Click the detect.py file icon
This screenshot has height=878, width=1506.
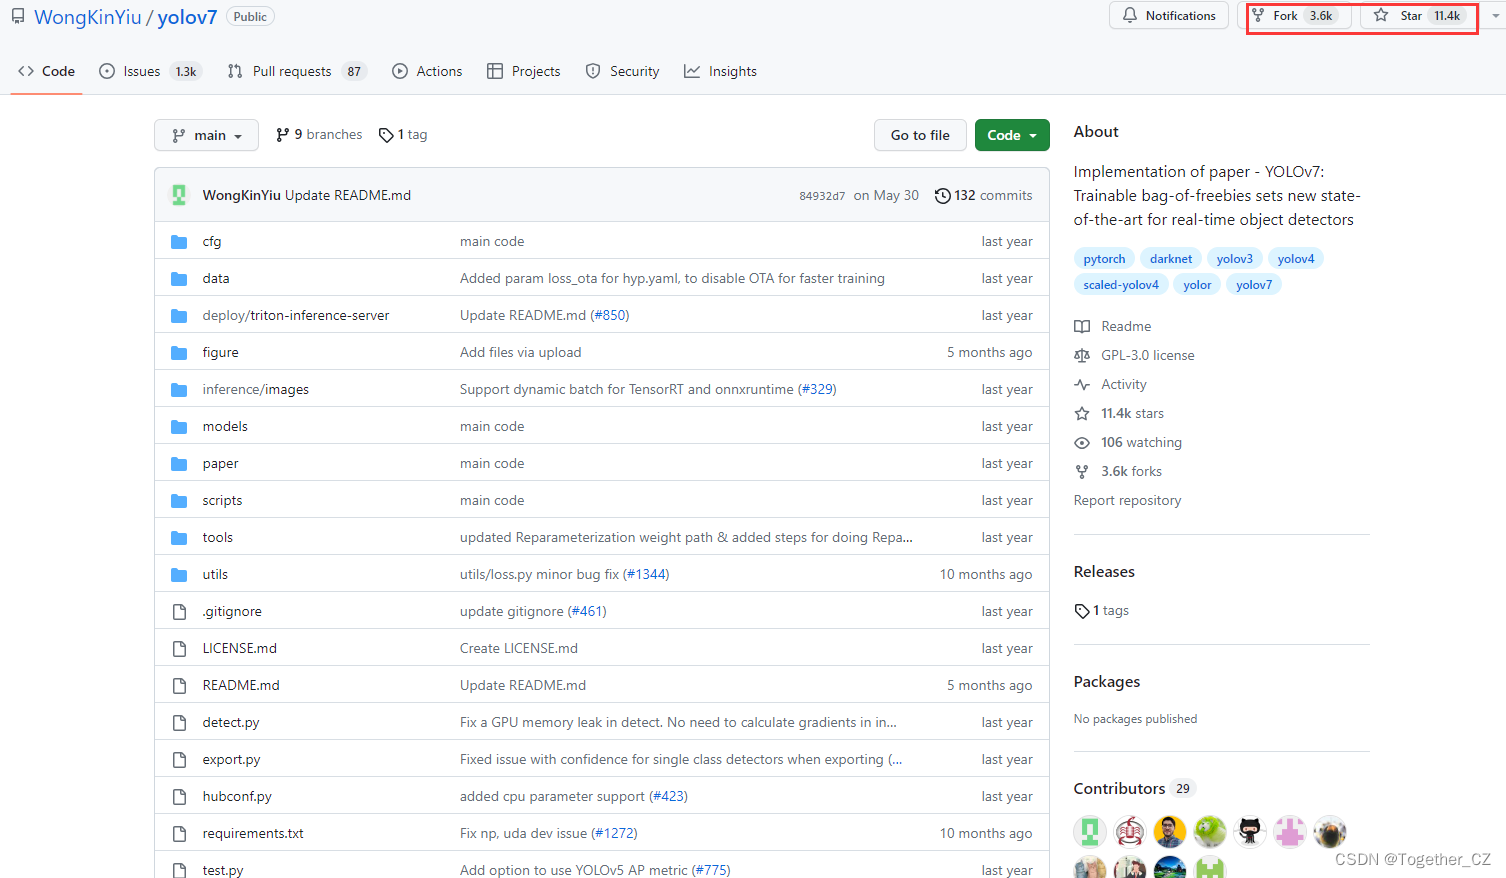(179, 722)
